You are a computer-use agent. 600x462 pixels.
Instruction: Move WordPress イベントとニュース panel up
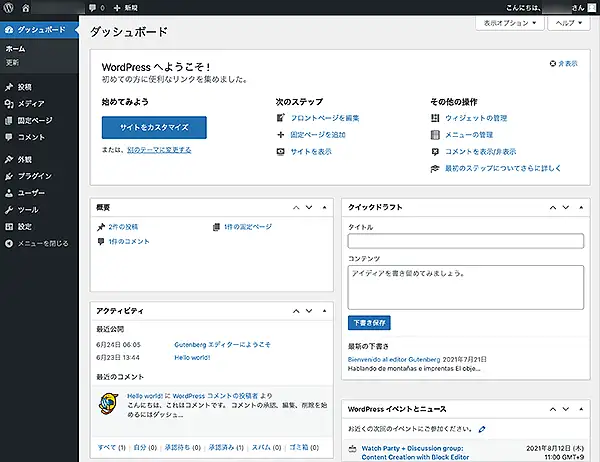pos(553,409)
